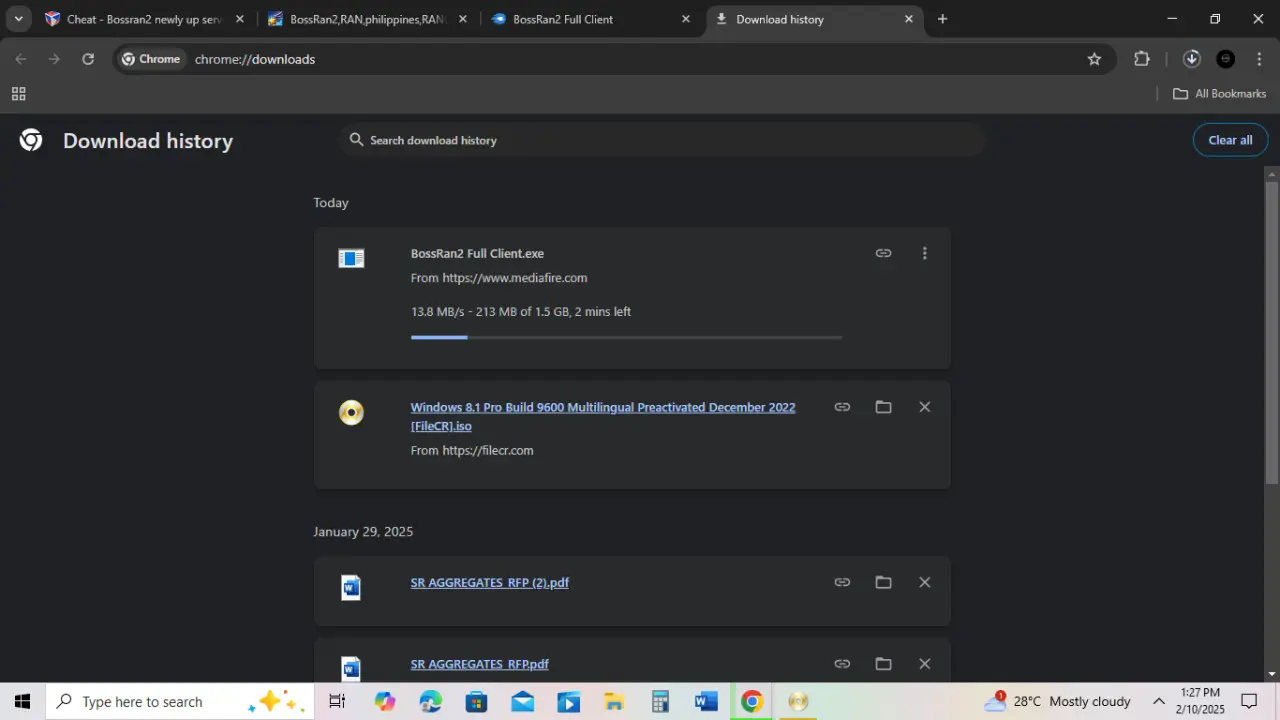
Task: Focus the Search download history field
Action: pyautogui.click(x=662, y=140)
